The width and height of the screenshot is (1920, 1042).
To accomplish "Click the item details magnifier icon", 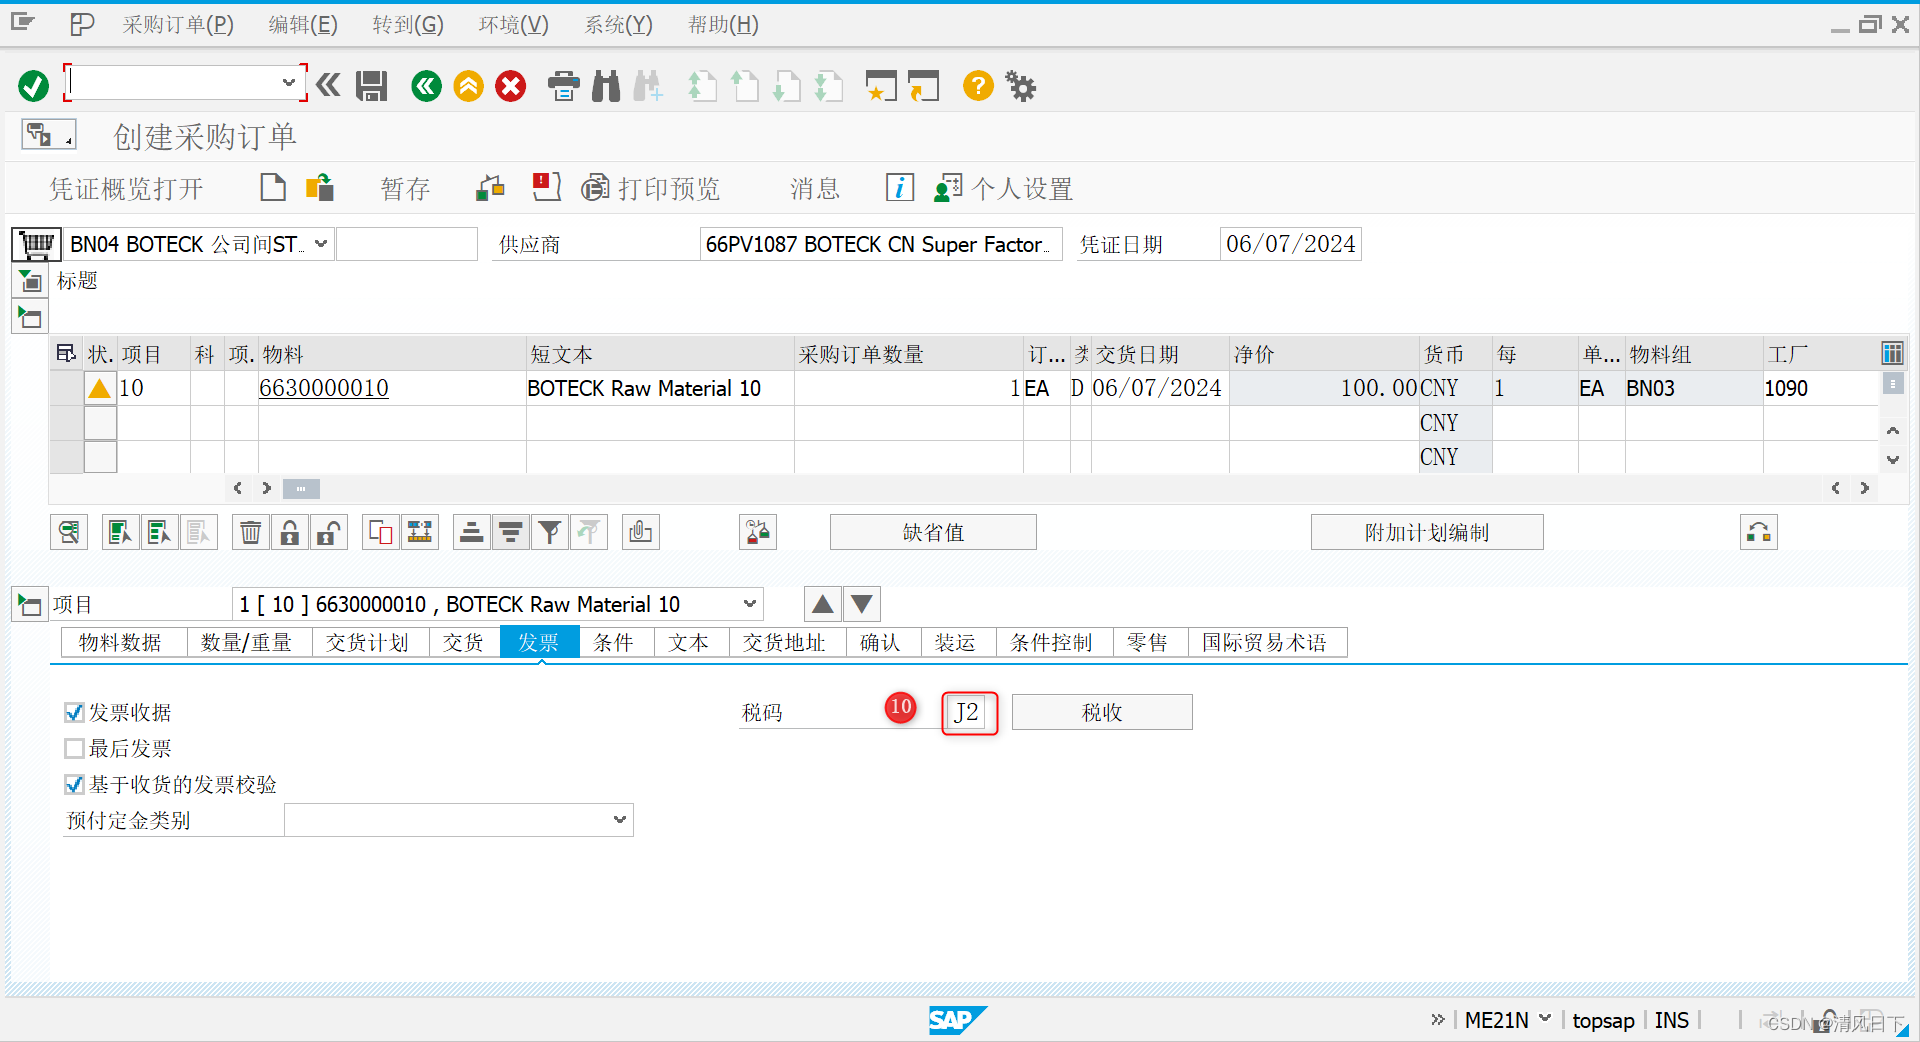I will (69, 532).
